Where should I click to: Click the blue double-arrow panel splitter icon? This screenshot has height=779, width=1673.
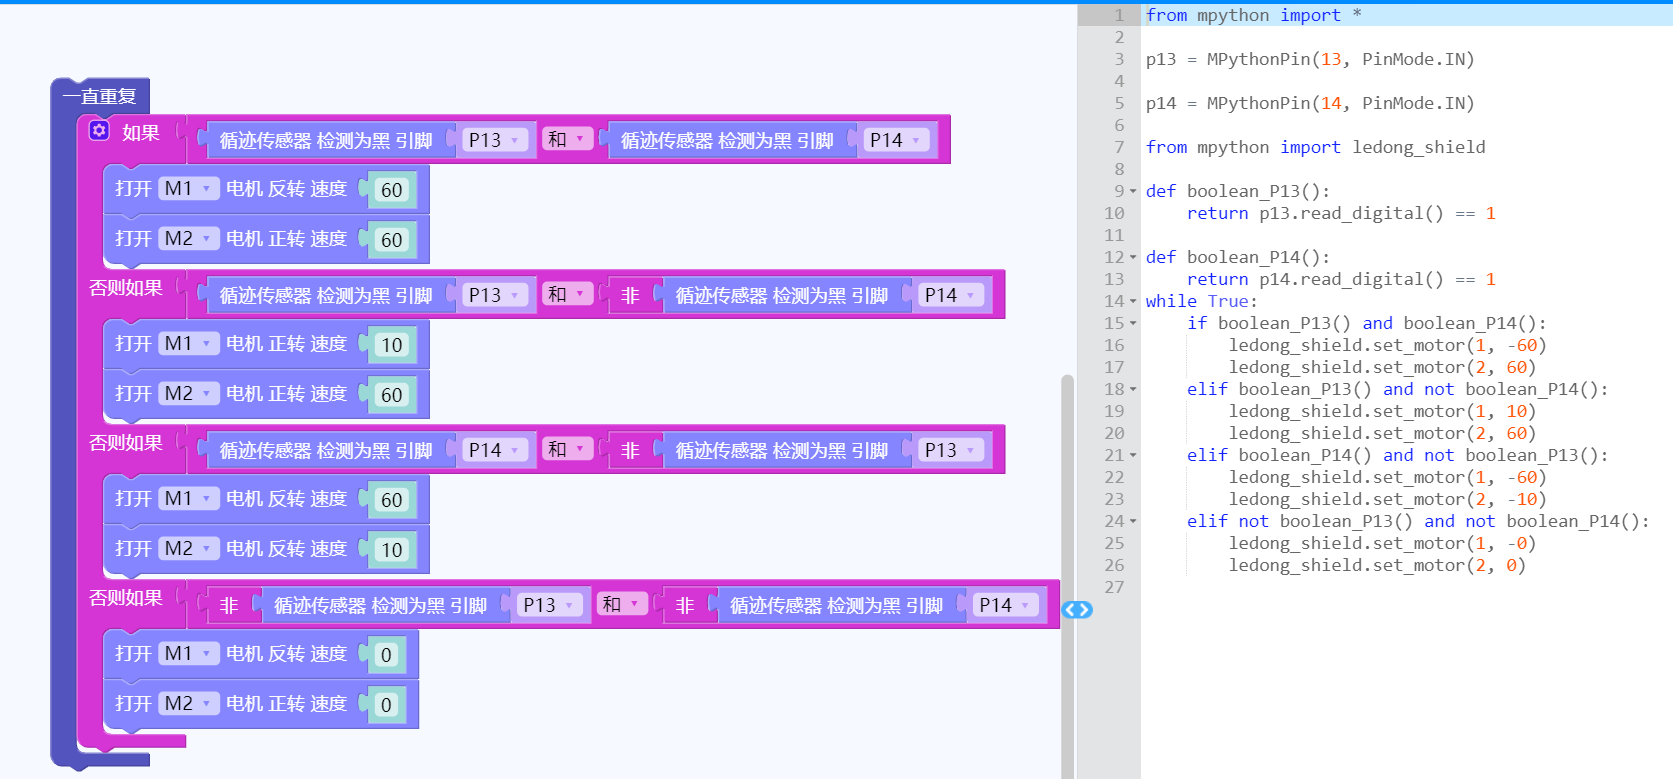pyautogui.click(x=1077, y=610)
